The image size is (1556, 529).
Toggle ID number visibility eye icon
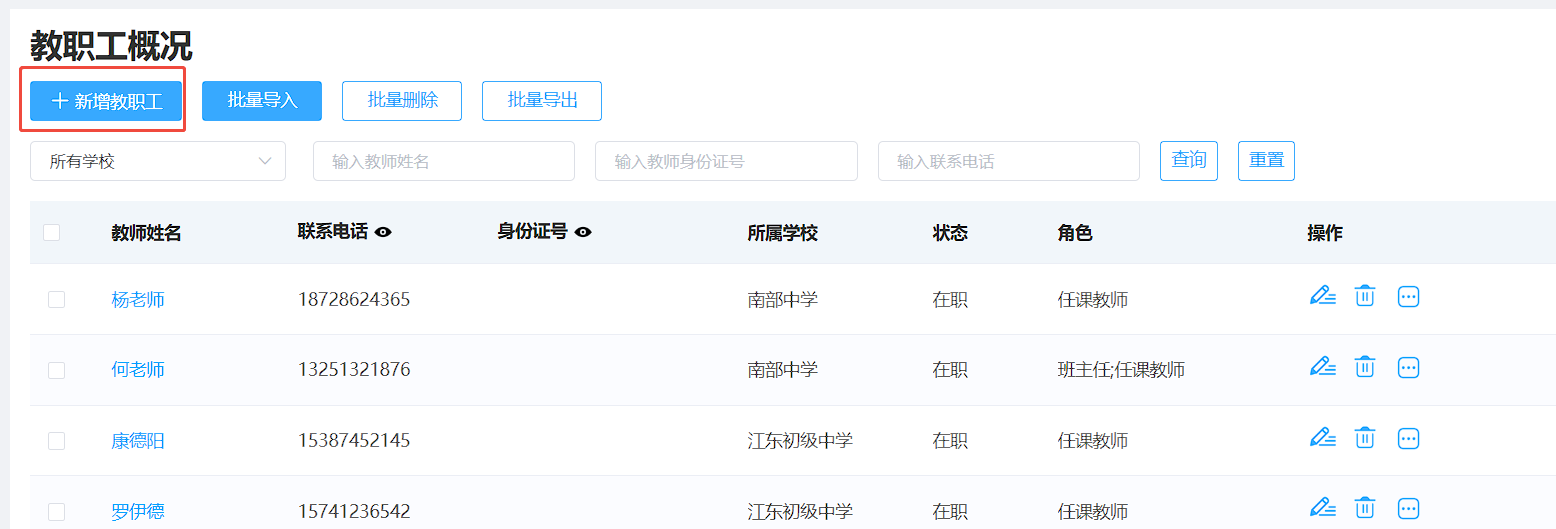click(x=583, y=232)
